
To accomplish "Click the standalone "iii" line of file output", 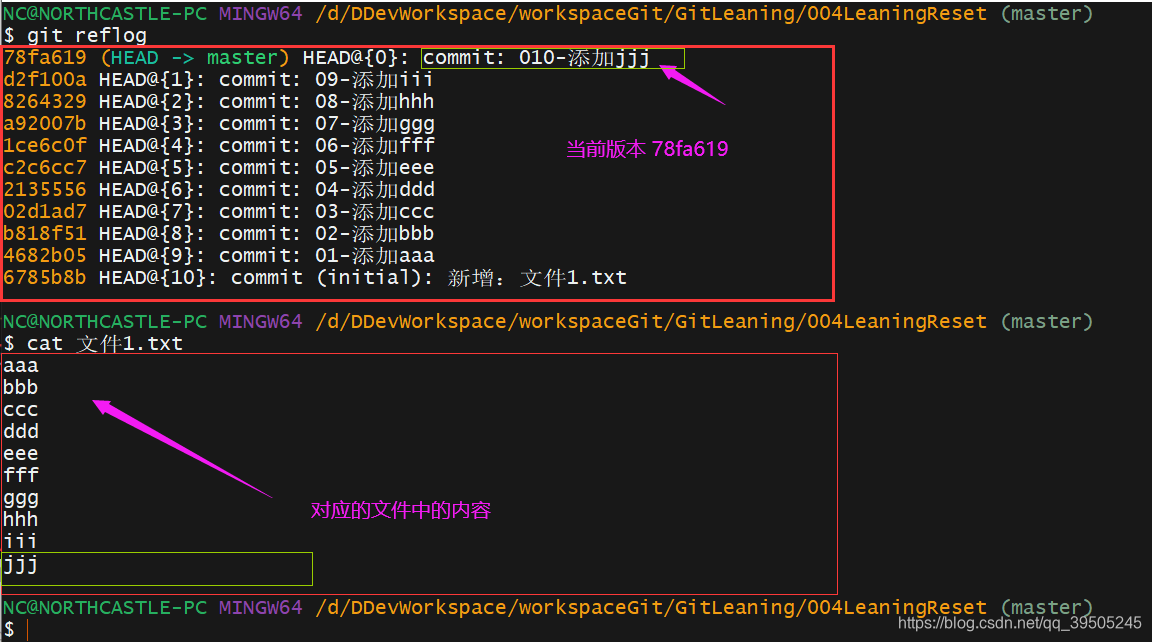I will coord(21,541).
